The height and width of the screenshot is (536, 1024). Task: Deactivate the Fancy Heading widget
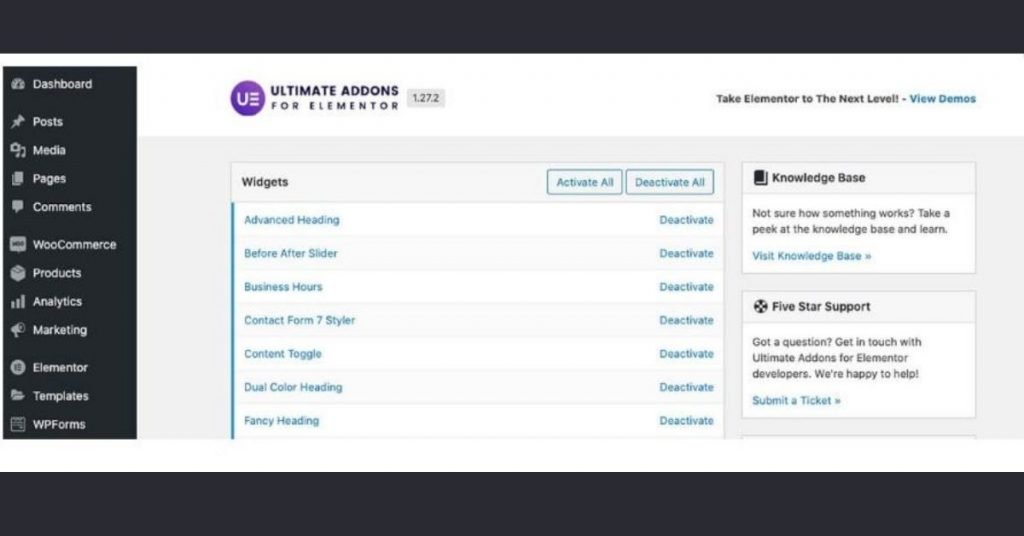686,420
